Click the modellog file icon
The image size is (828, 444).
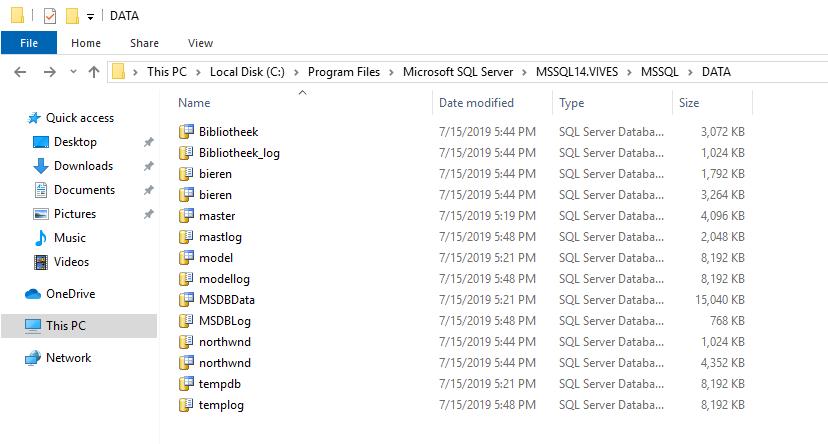[186, 279]
